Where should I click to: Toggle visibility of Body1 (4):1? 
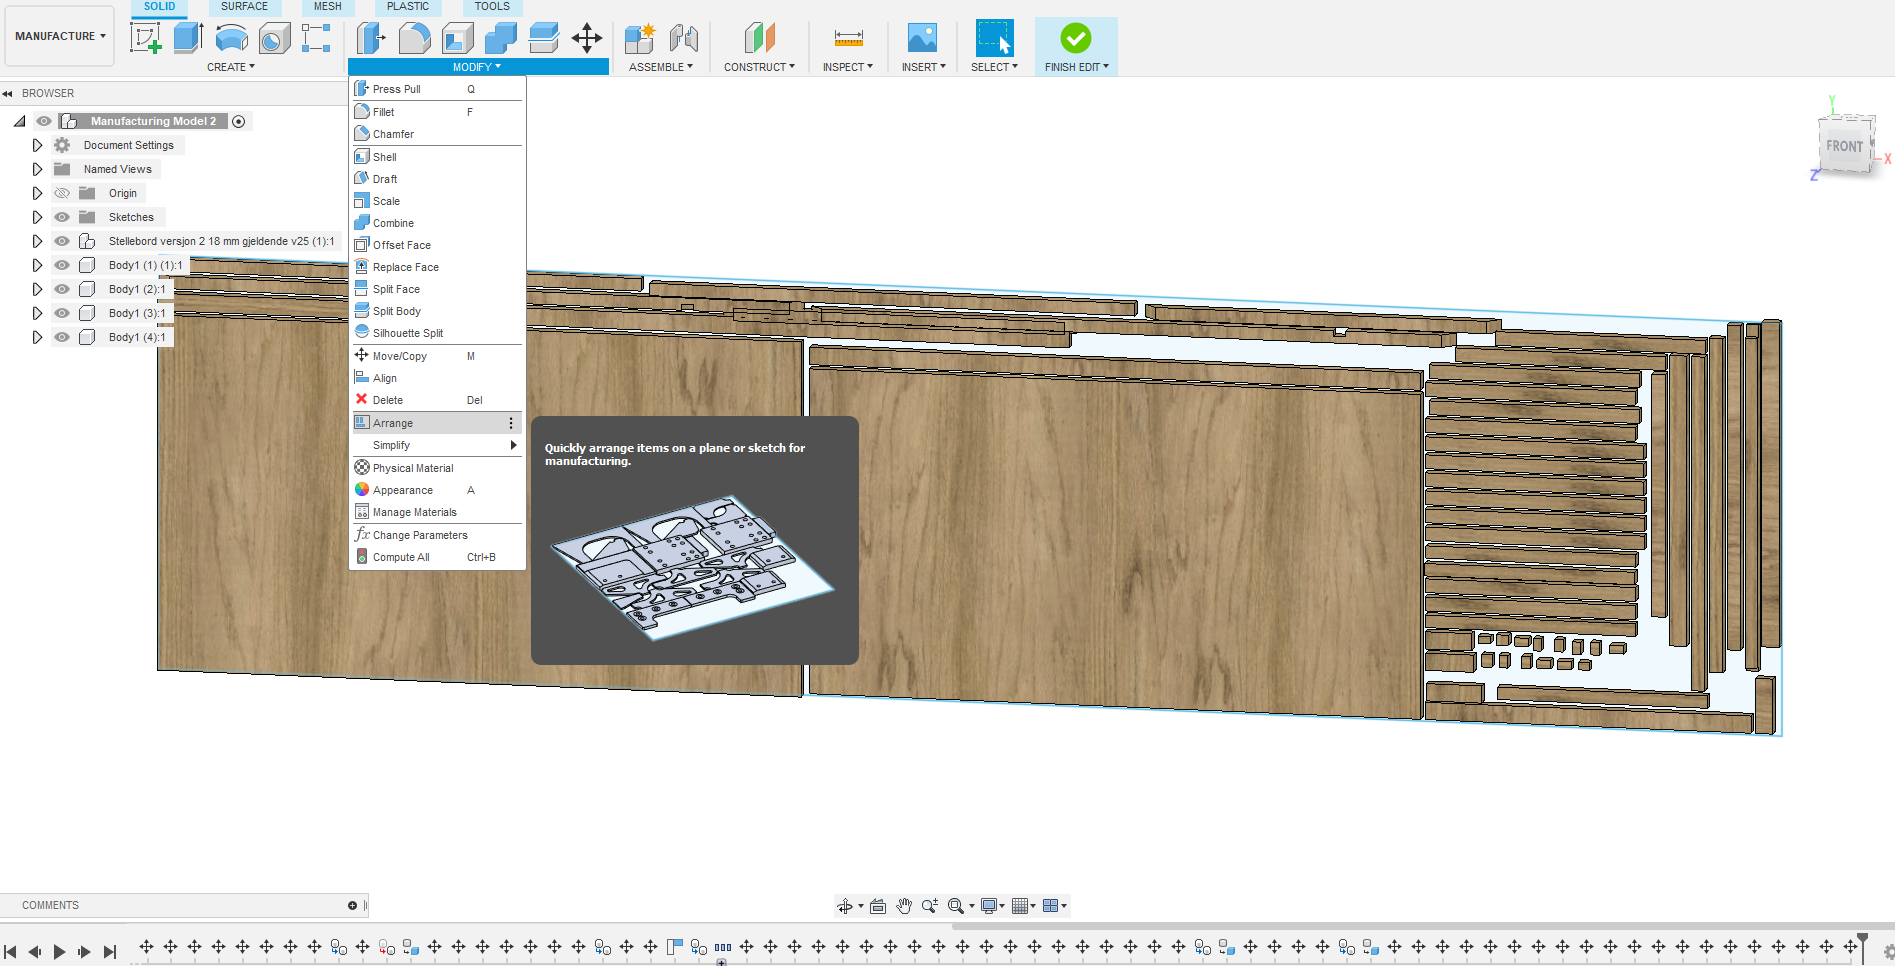62,337
